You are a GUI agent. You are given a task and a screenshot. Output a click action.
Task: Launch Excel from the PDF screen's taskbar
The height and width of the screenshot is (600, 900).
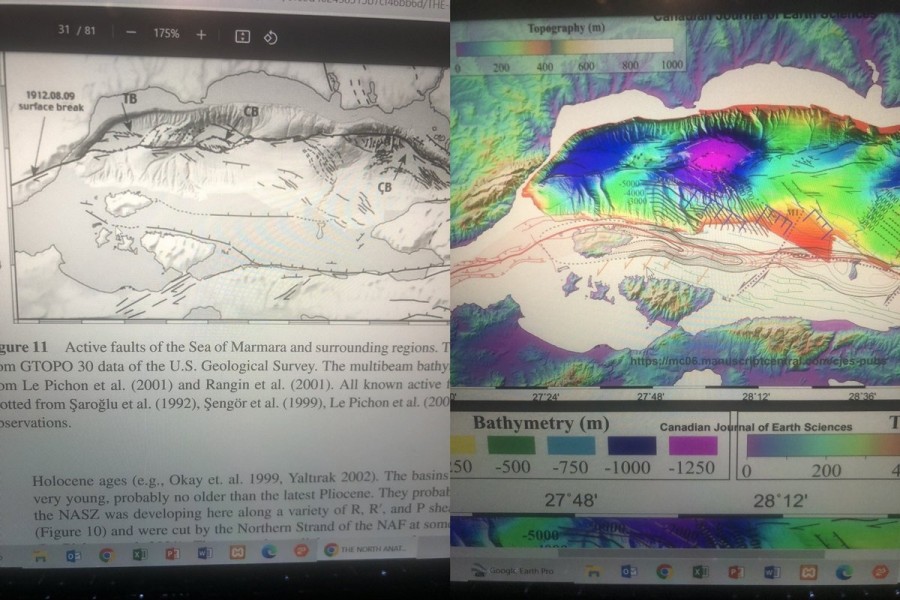139,553
